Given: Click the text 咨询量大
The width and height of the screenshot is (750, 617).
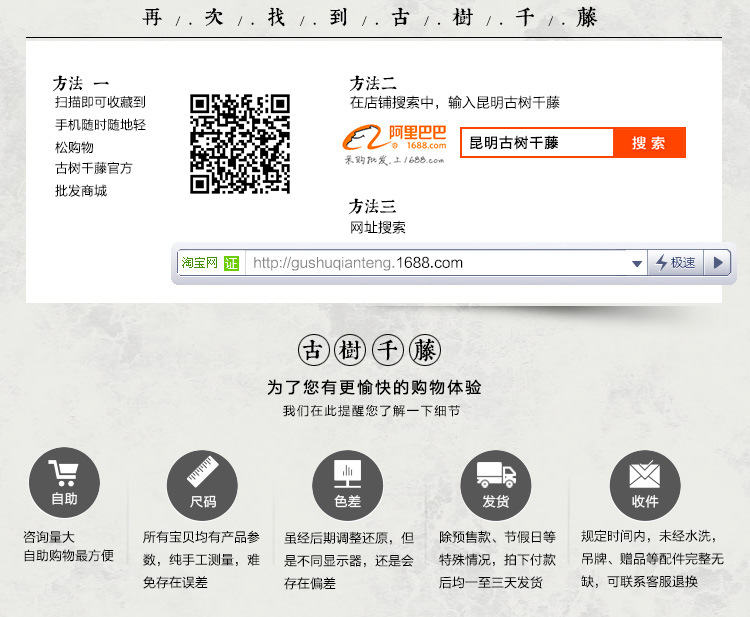Looking at the screenshot, I should coord(49,537).
